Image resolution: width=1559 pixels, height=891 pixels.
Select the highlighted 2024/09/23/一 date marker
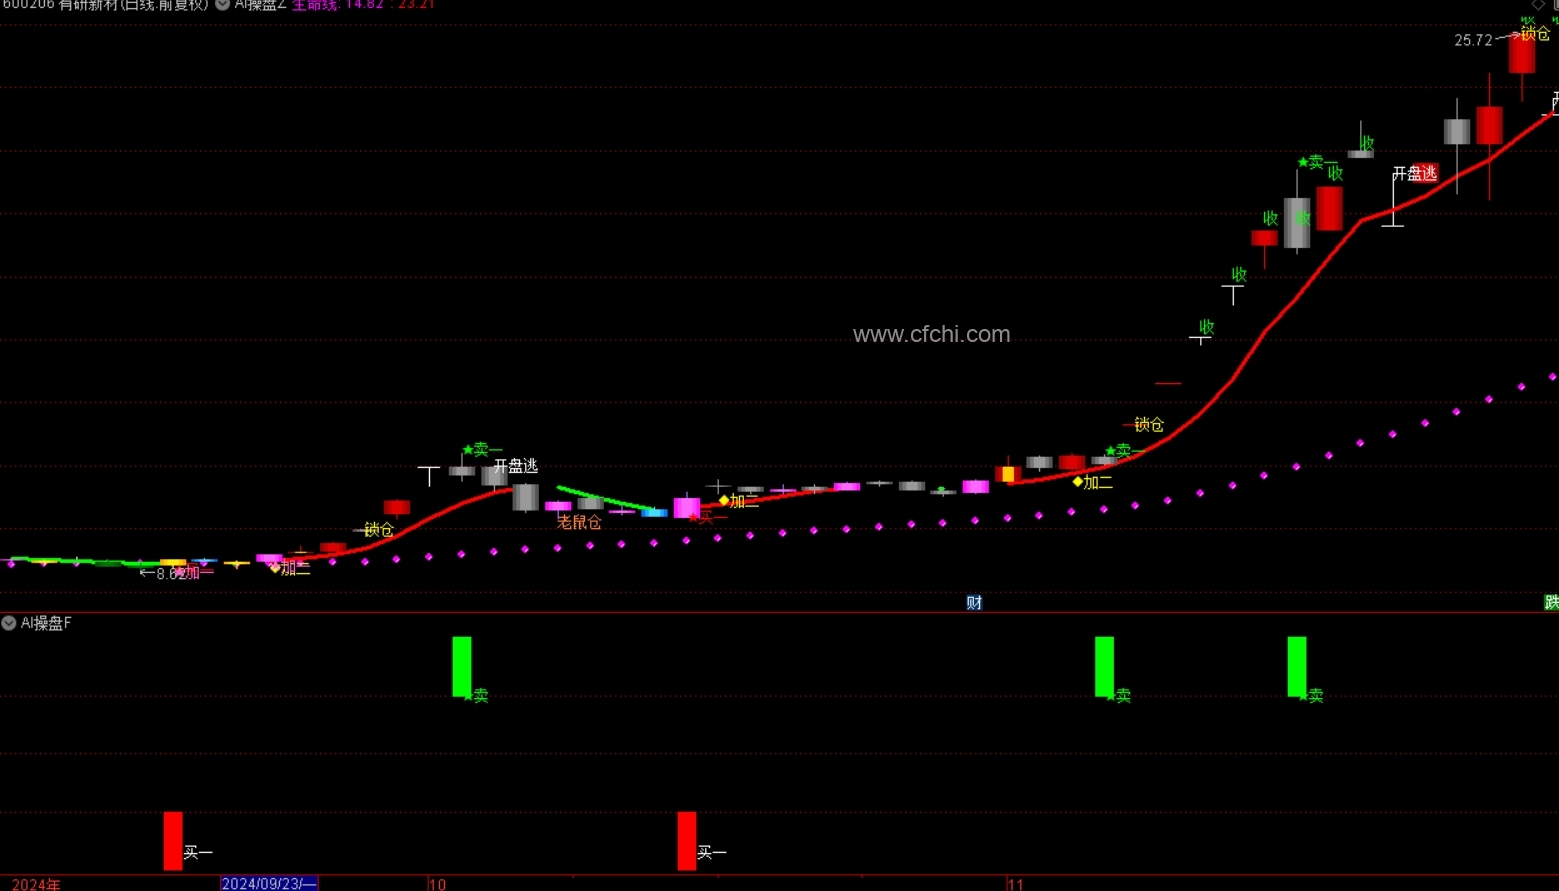click(x=269, y=883)
